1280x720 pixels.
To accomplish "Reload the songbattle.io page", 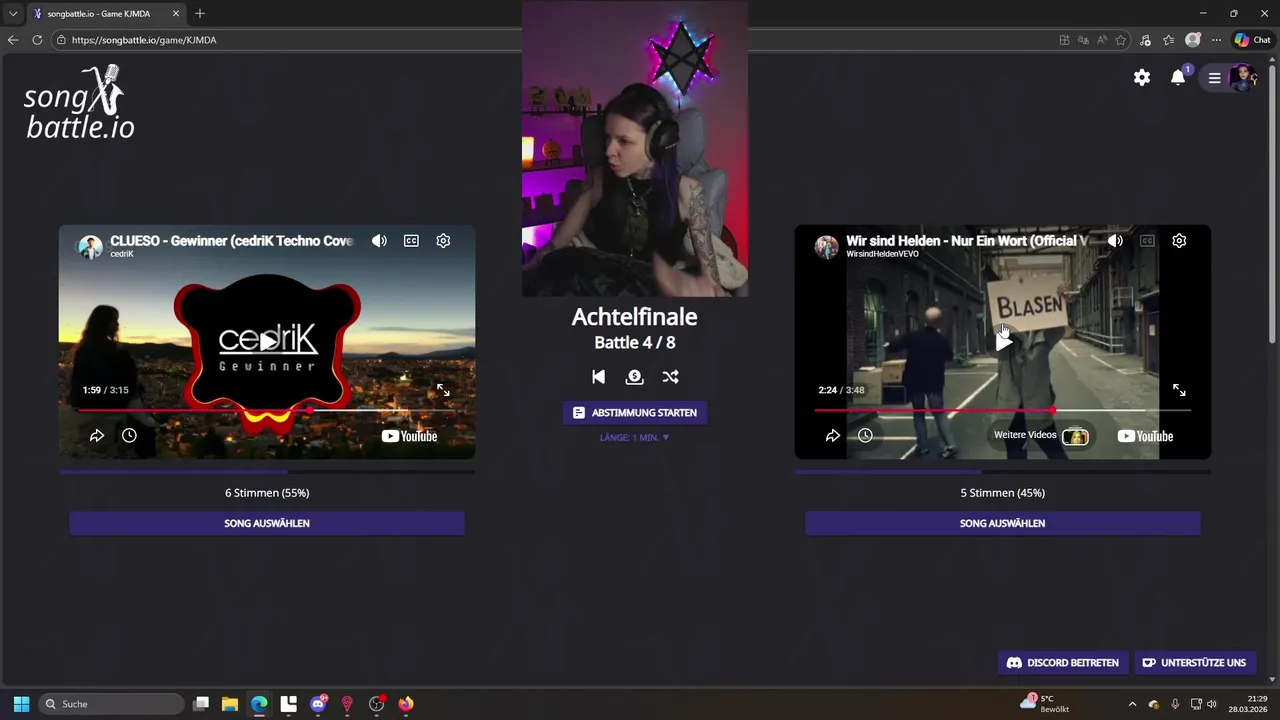I will click(37, 40).
